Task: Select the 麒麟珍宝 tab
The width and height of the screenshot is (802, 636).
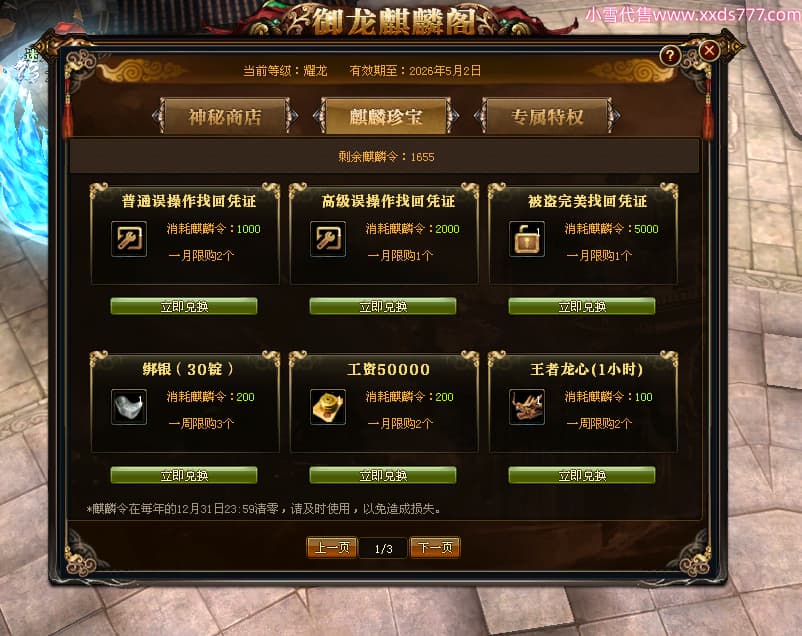Action: click(386, 117)
